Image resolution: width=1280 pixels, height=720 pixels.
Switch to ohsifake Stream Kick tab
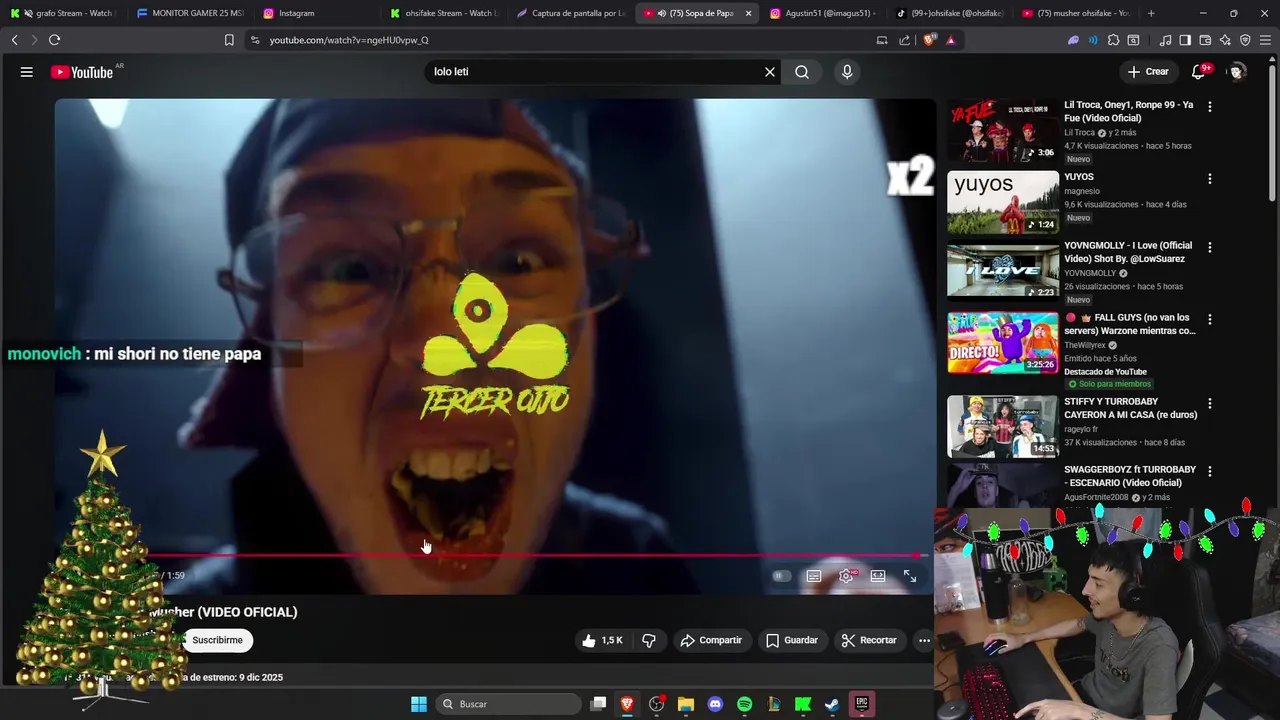tap(444, 13)
